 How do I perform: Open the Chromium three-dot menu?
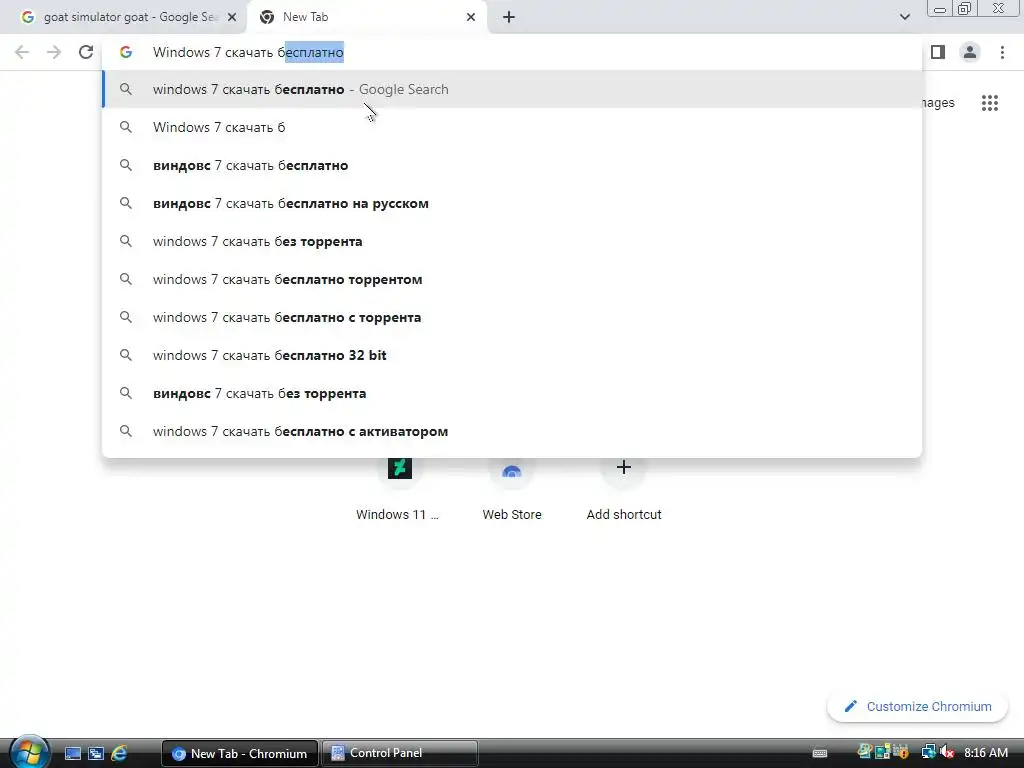(x=1002, y=52)
